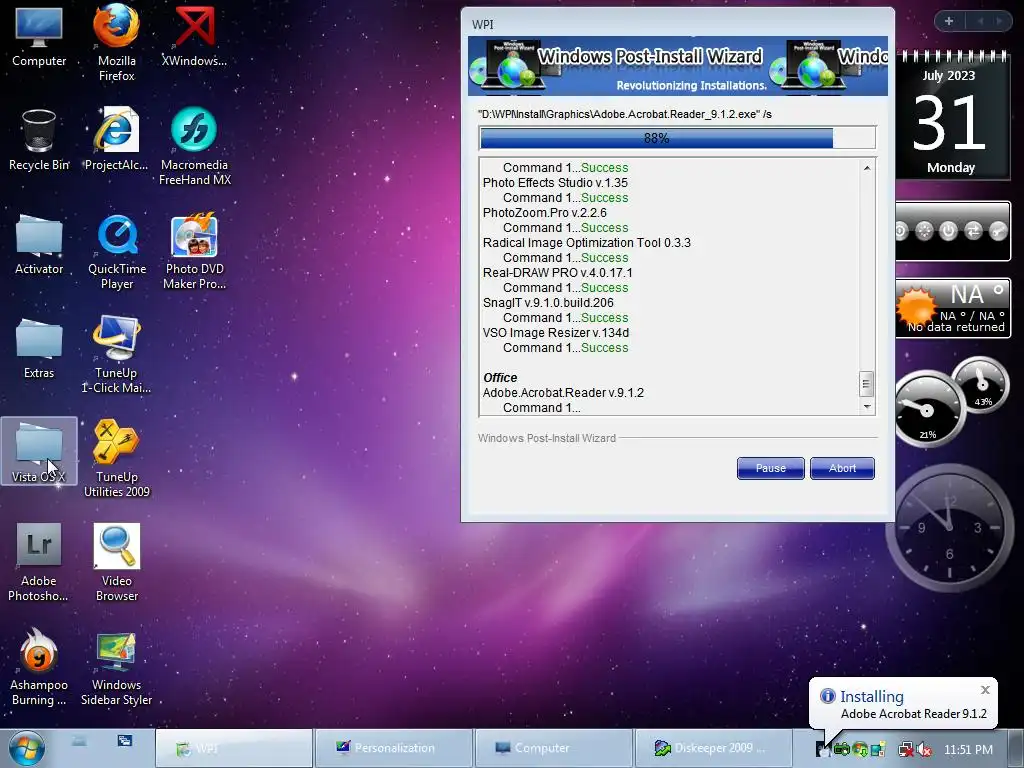Pause the WPI installation
This screenshot has width=1024, height=768.
pos(771,468)
